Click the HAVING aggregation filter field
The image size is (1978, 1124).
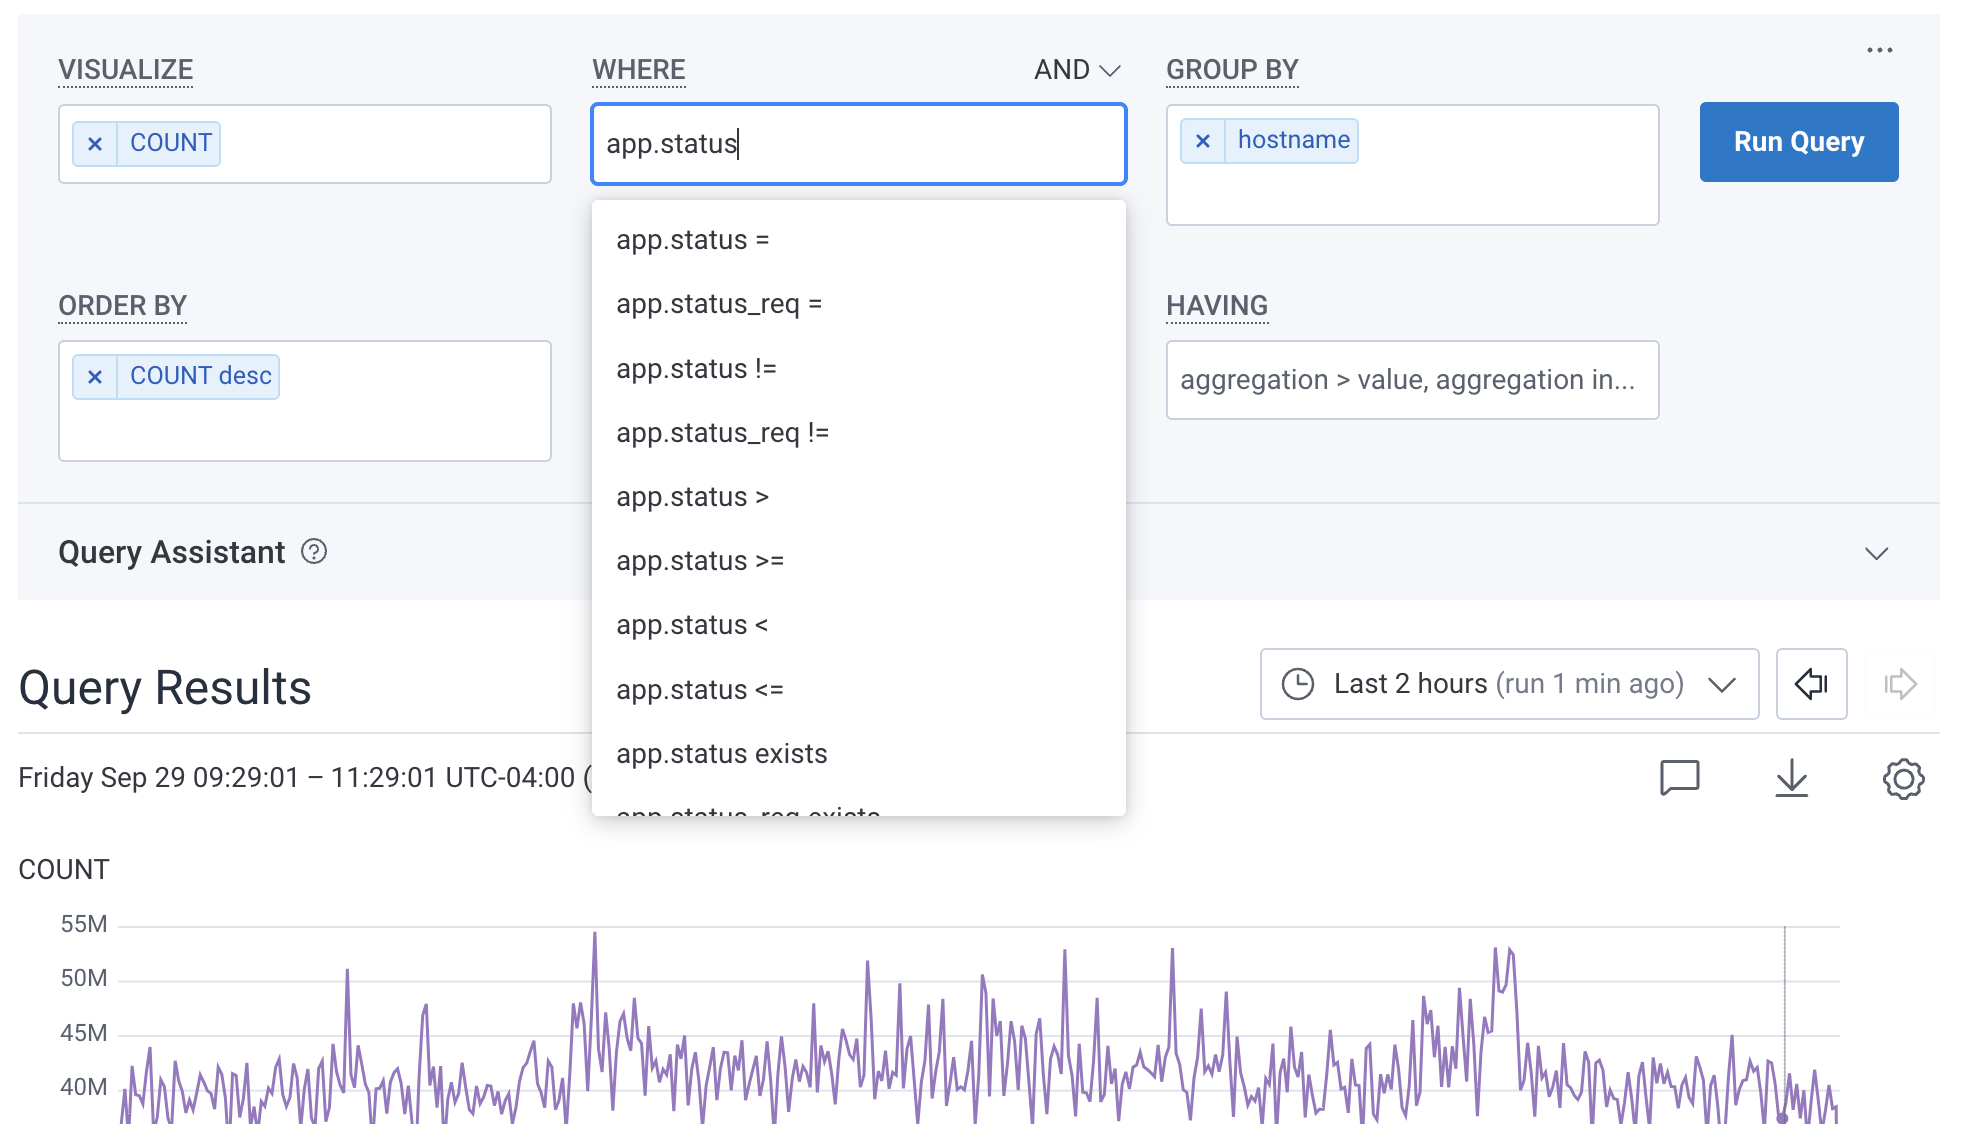(1411, 380)
